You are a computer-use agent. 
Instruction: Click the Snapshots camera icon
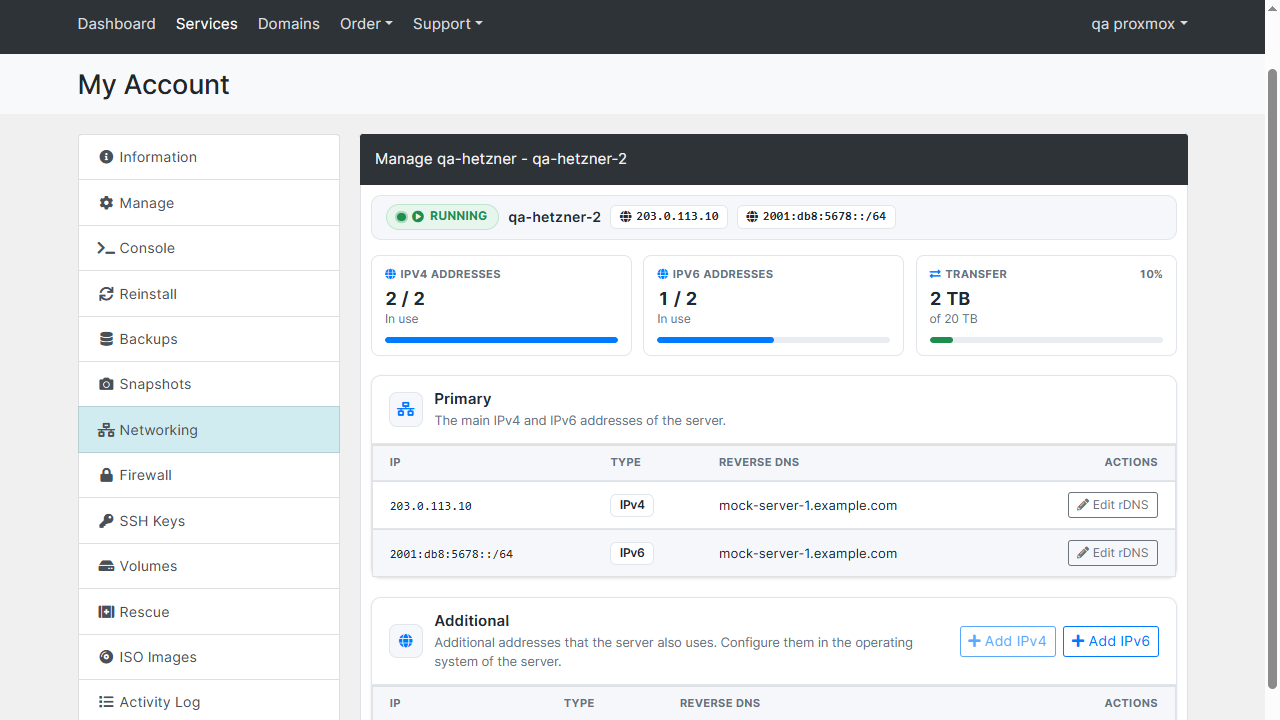tap(106, 384)
